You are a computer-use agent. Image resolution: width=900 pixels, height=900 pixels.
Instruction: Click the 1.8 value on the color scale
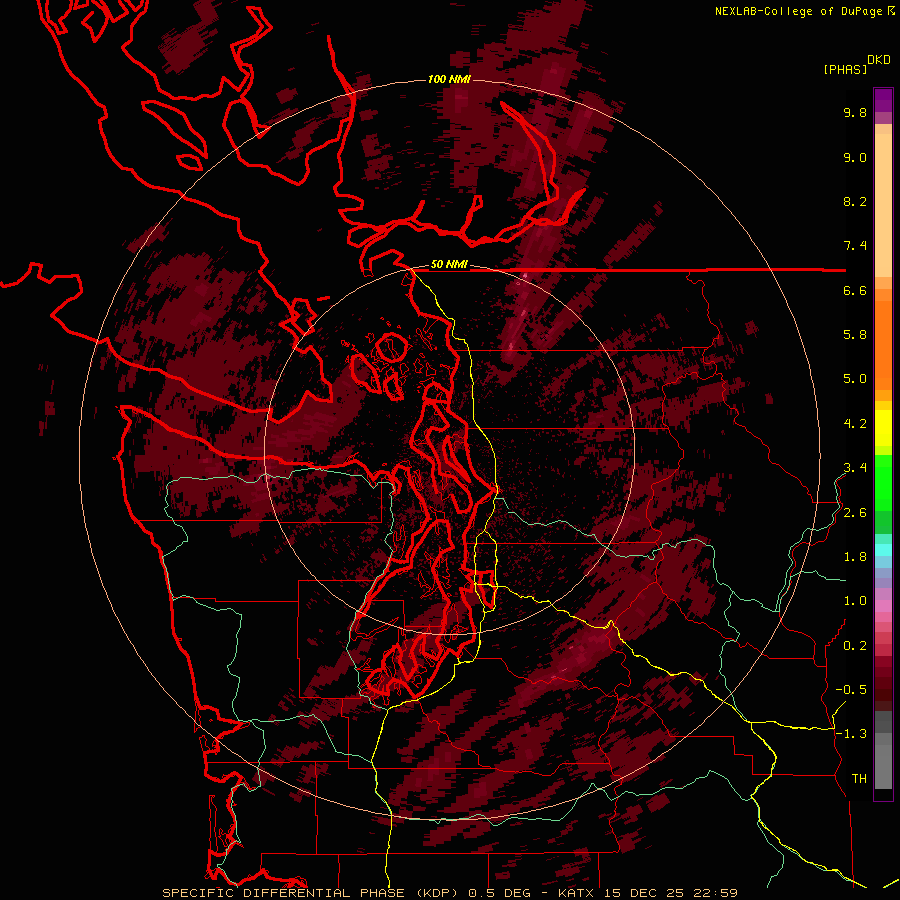(855, 557)
